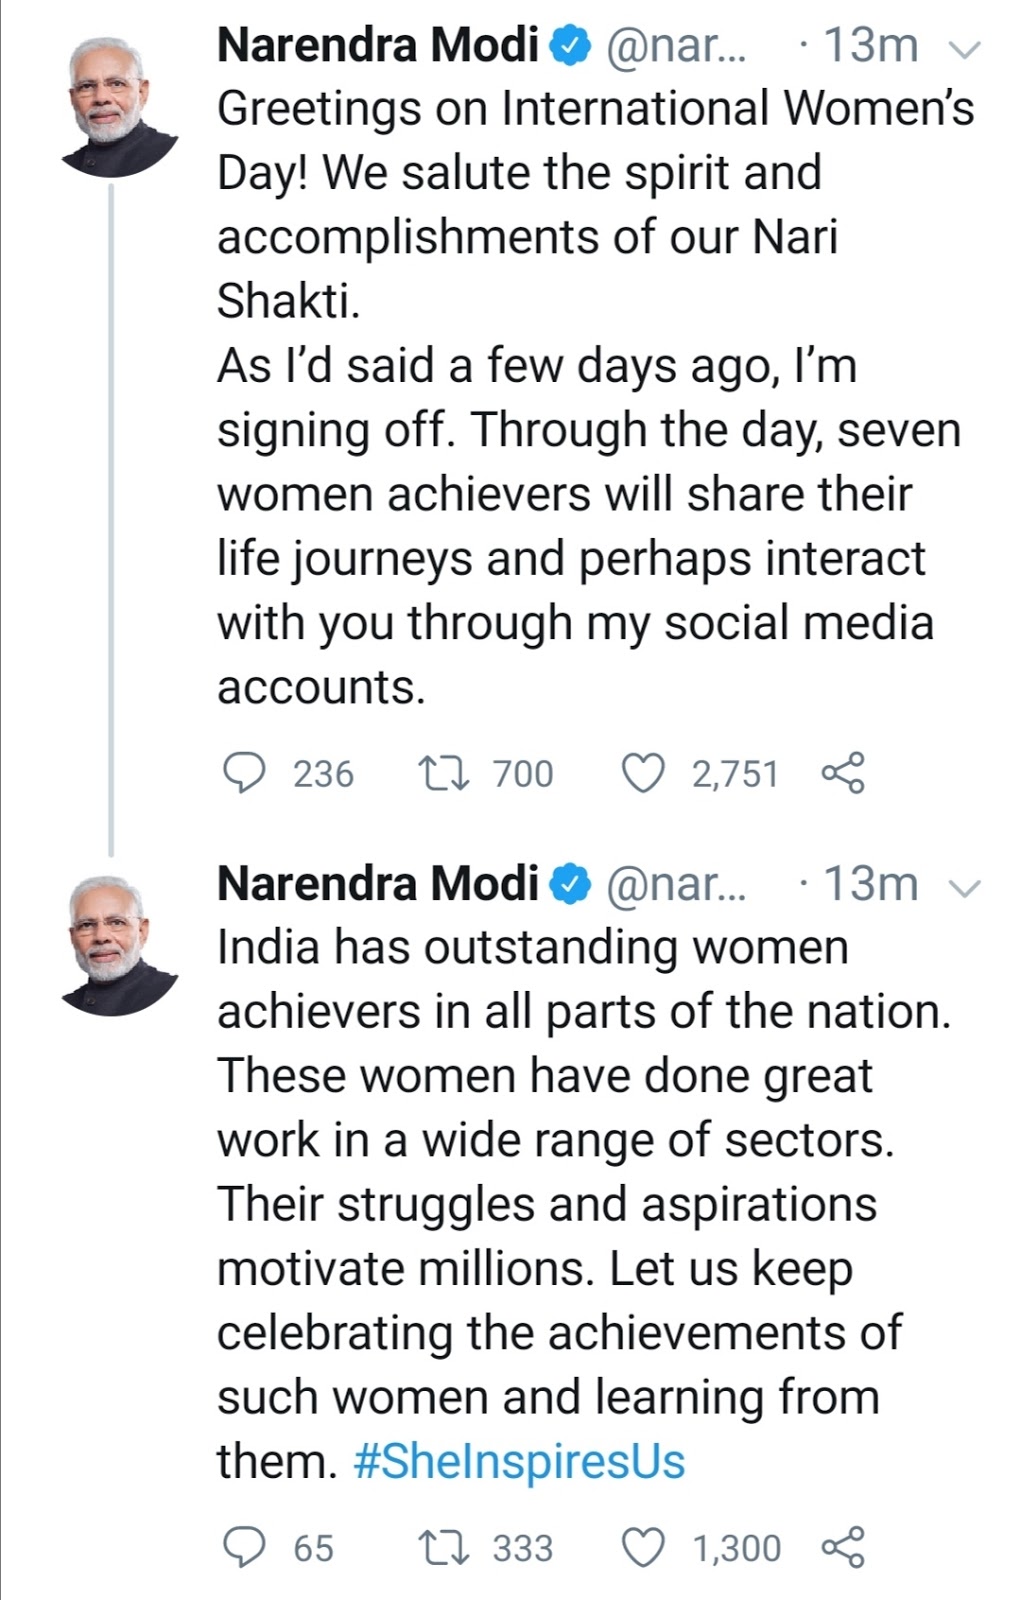This screenshot has width=1021, height=1600.
Task: Share the #SheInspiresUs tweet
Action: pyautogui.click(x=842, y=1548)
